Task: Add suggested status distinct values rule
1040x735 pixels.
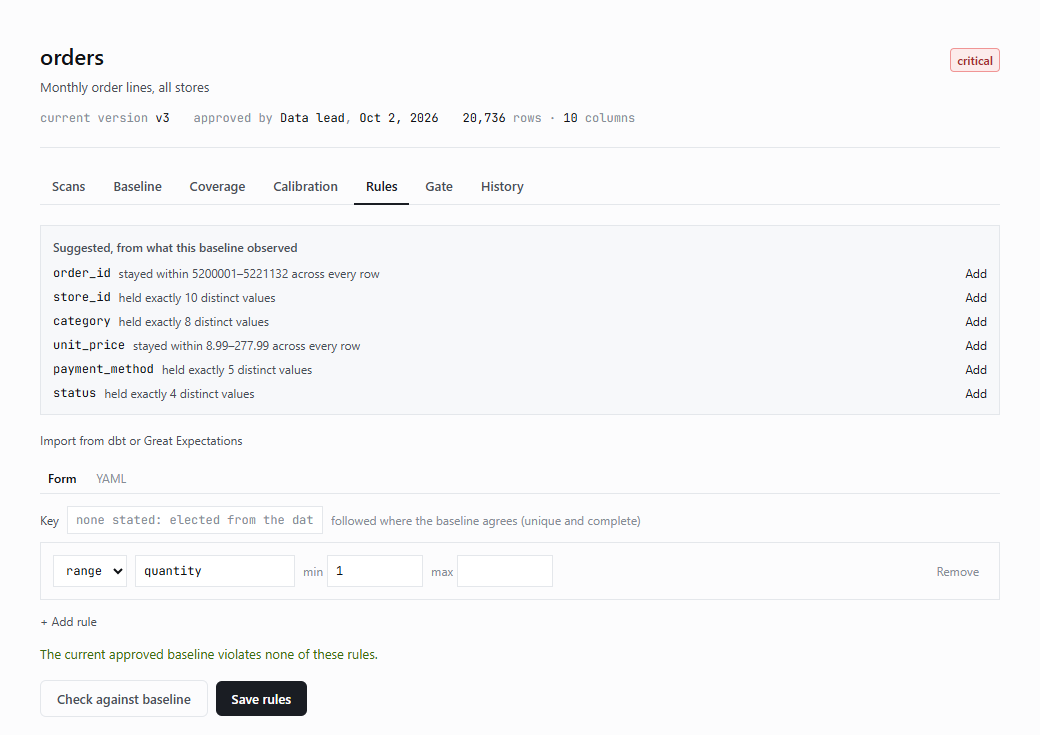Action: (976, 393)
